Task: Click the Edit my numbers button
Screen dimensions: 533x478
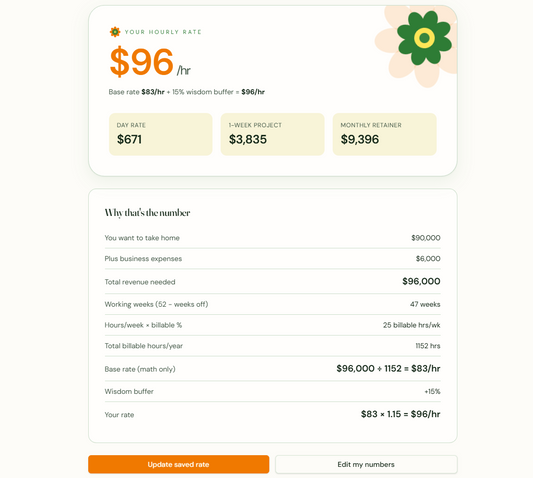Action: tap(366, 464)
